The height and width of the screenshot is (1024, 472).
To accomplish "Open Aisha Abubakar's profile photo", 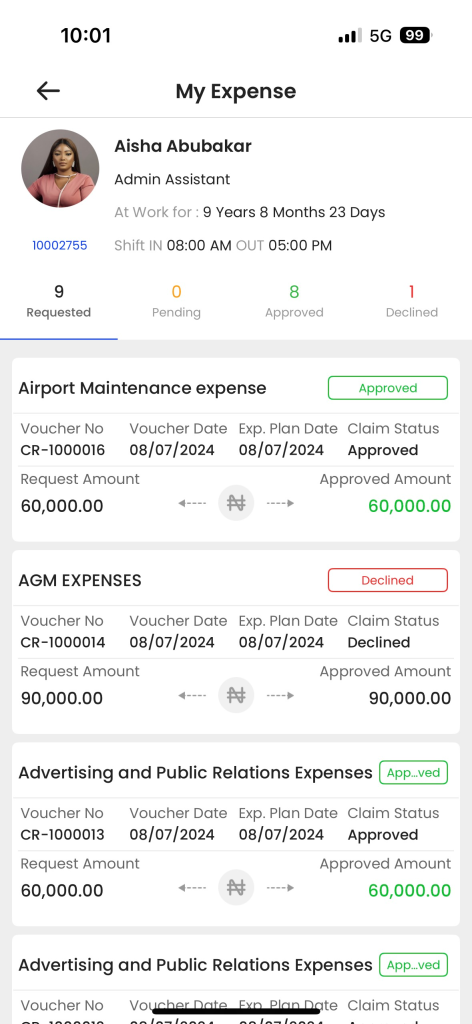I will click(60, 168).
